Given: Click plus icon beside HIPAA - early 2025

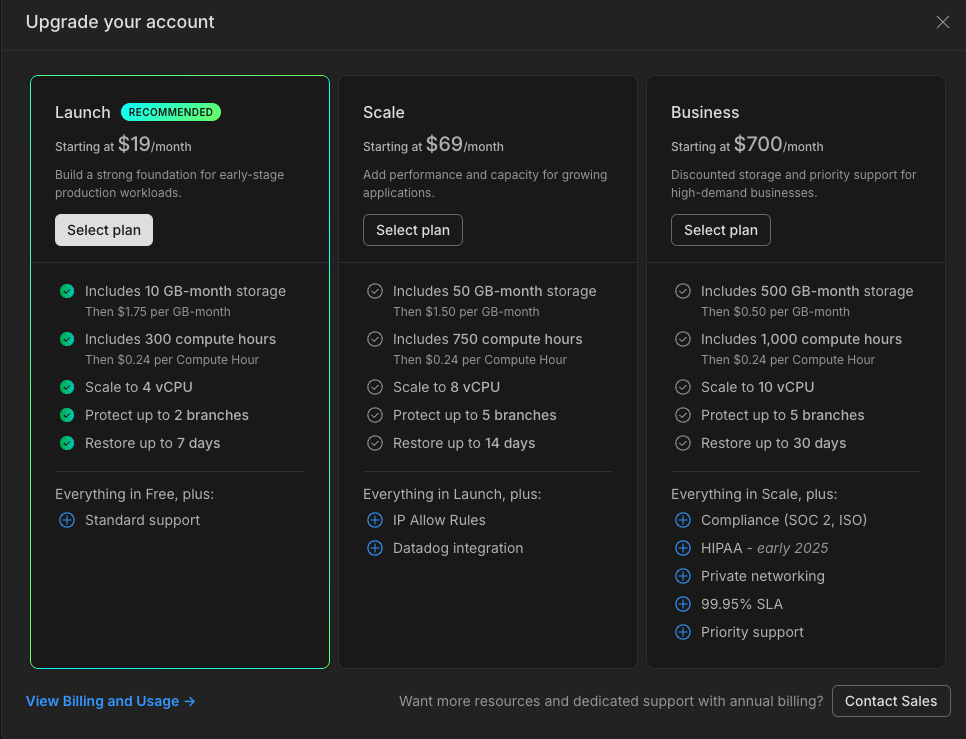Looking at the screenshot, I should 683,548.
